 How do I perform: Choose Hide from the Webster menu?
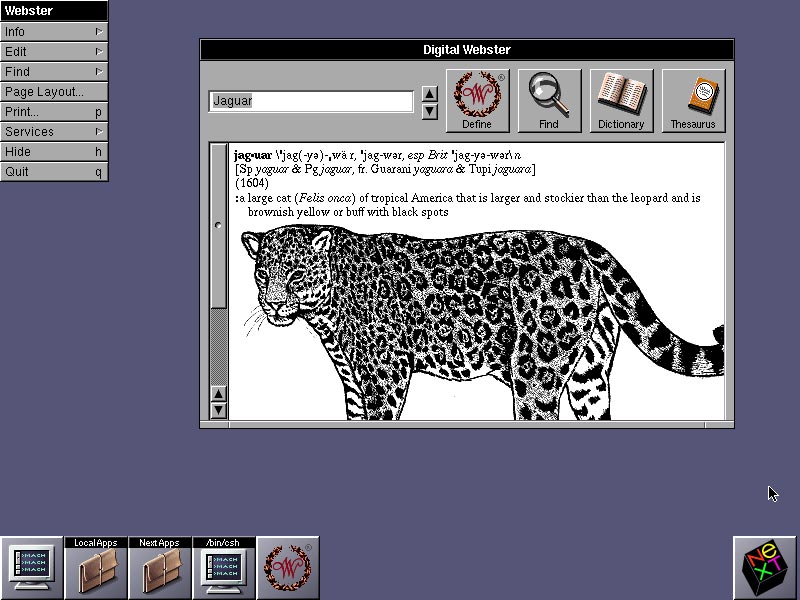point(54,152)
